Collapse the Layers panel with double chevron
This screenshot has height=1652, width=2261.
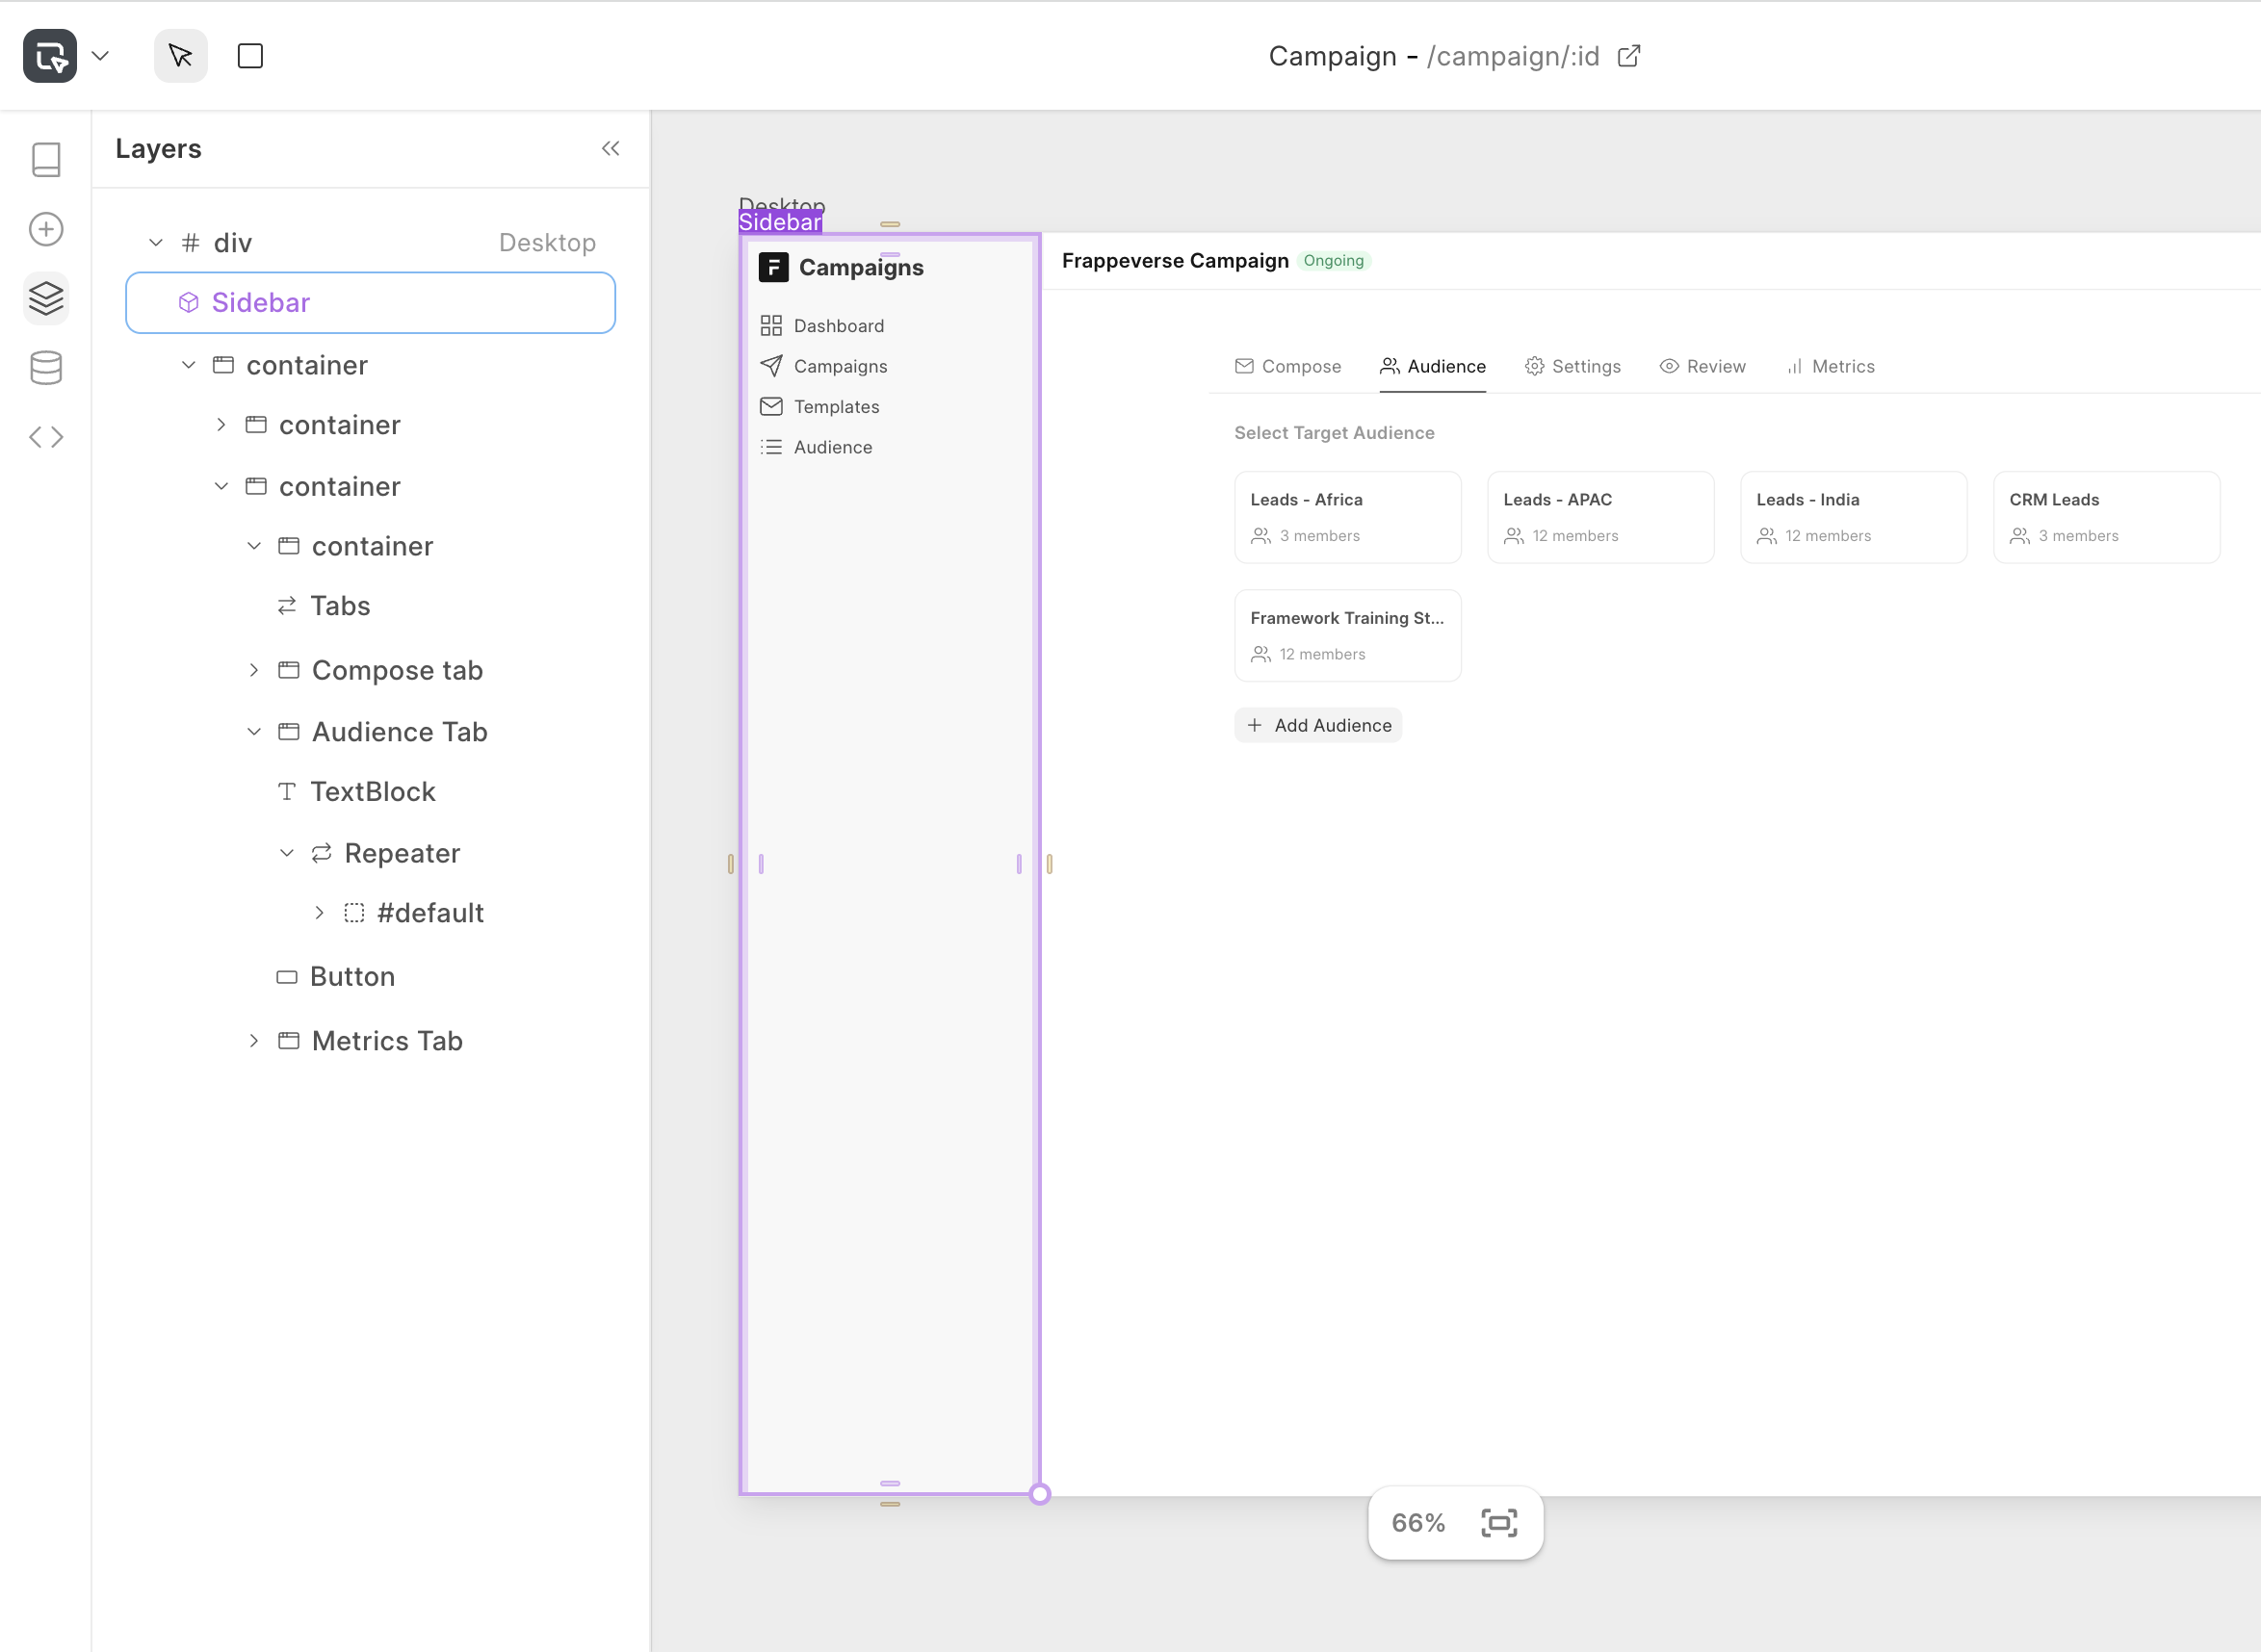(610, 149)
